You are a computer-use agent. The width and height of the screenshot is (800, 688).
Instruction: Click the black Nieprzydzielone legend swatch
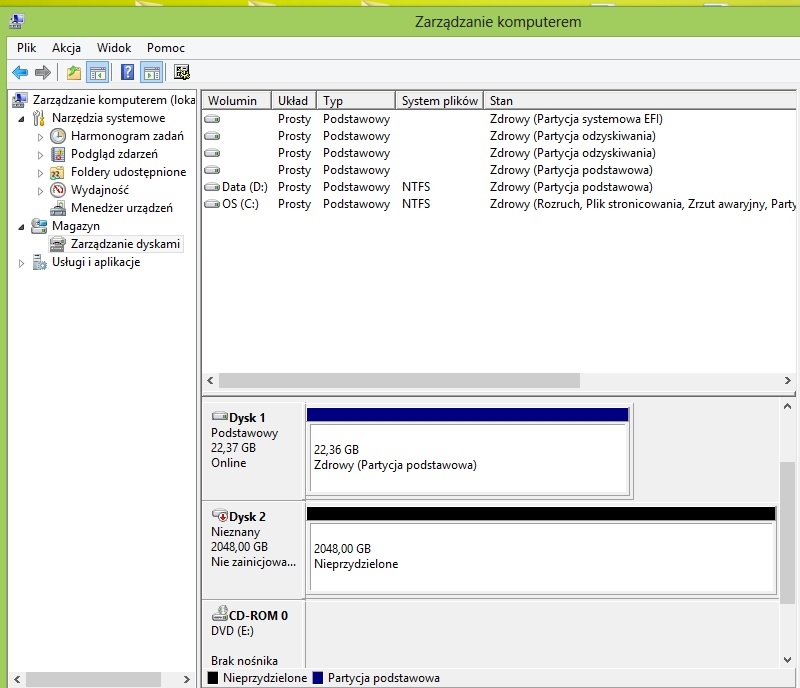pyautogui.click(x=213, y=678)
